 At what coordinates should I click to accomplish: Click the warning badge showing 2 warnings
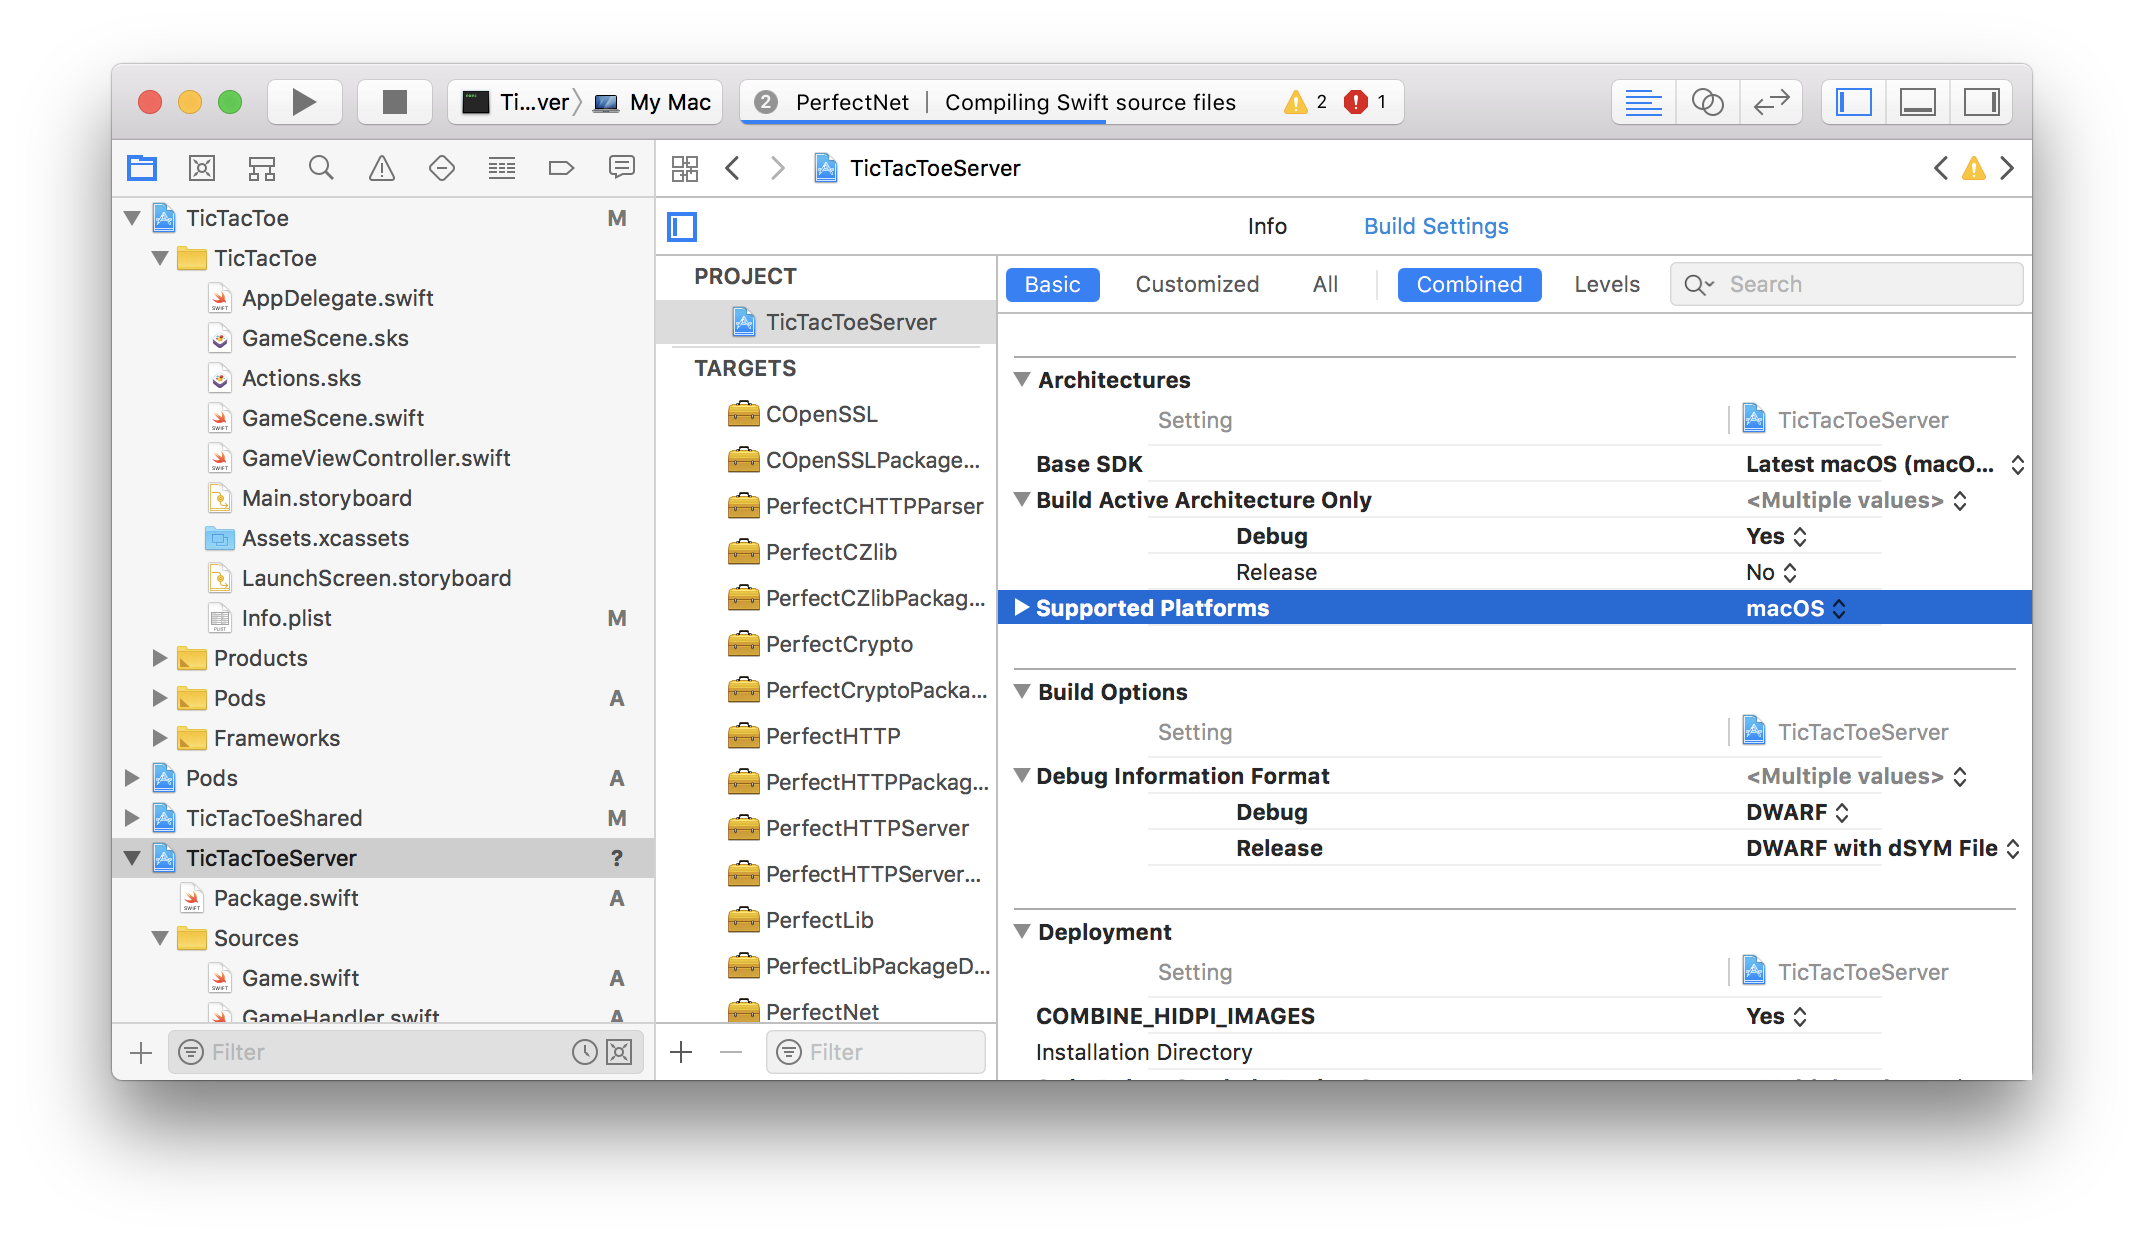click(1305, 101)
